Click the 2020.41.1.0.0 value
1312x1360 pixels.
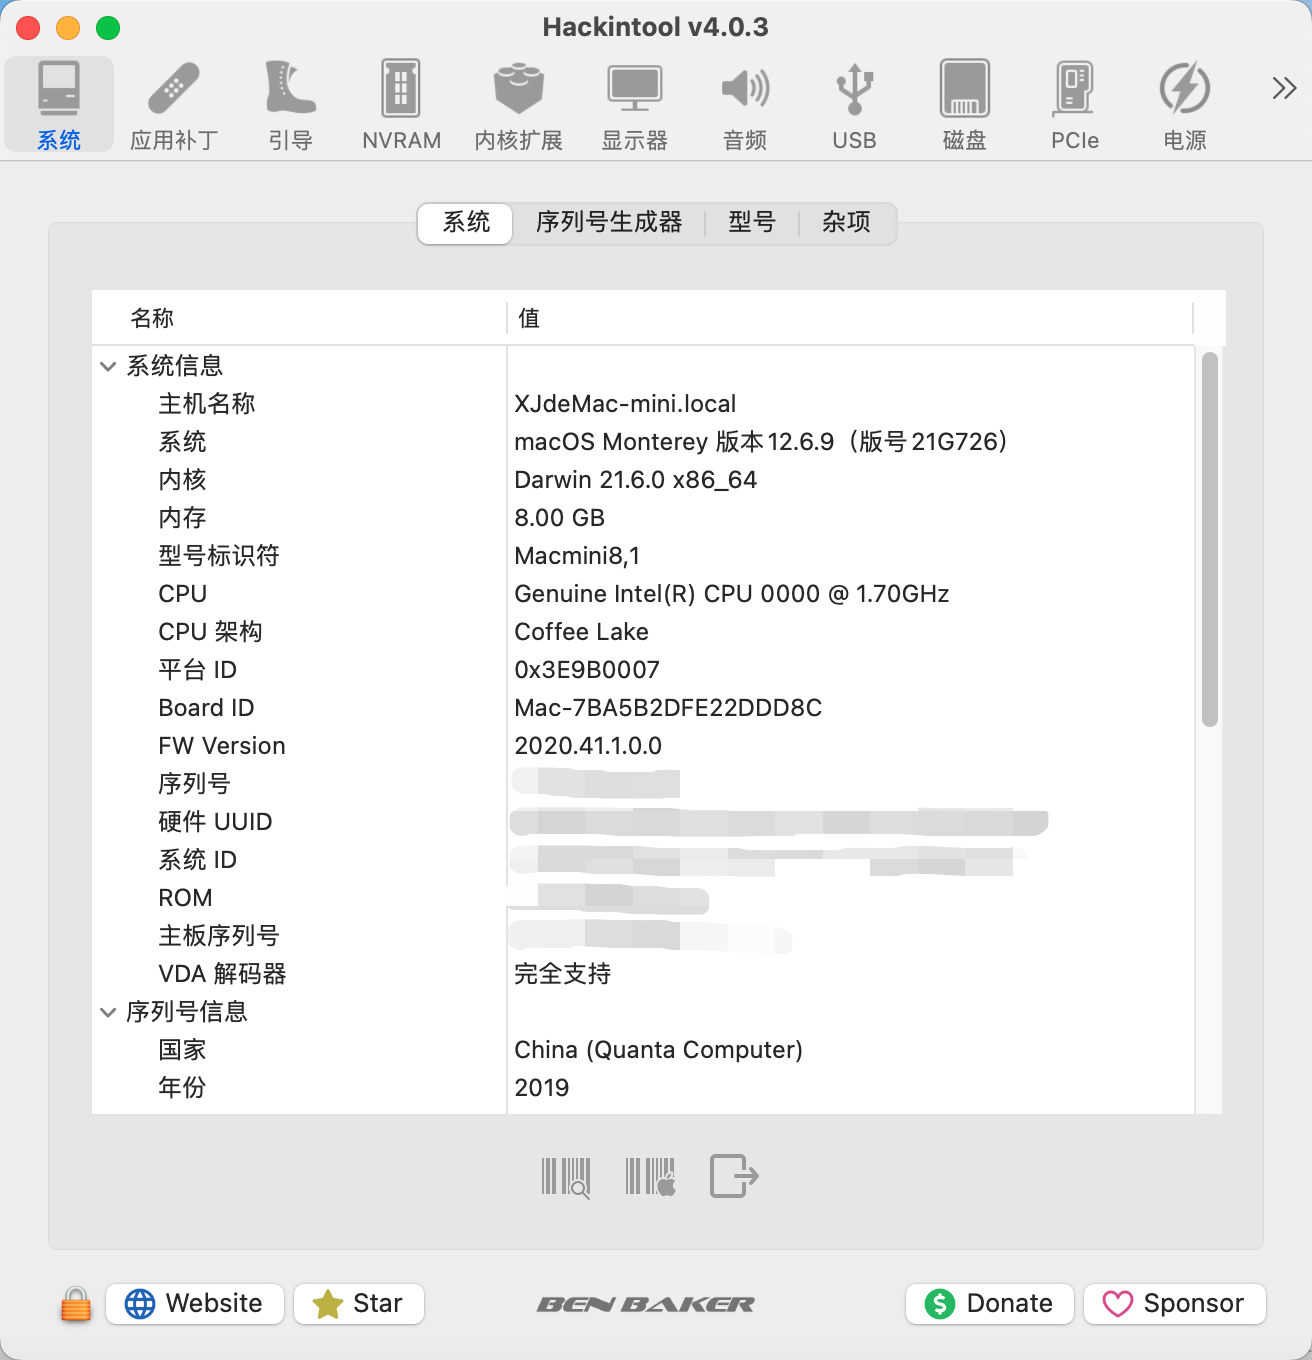click(x=588, y=746)
